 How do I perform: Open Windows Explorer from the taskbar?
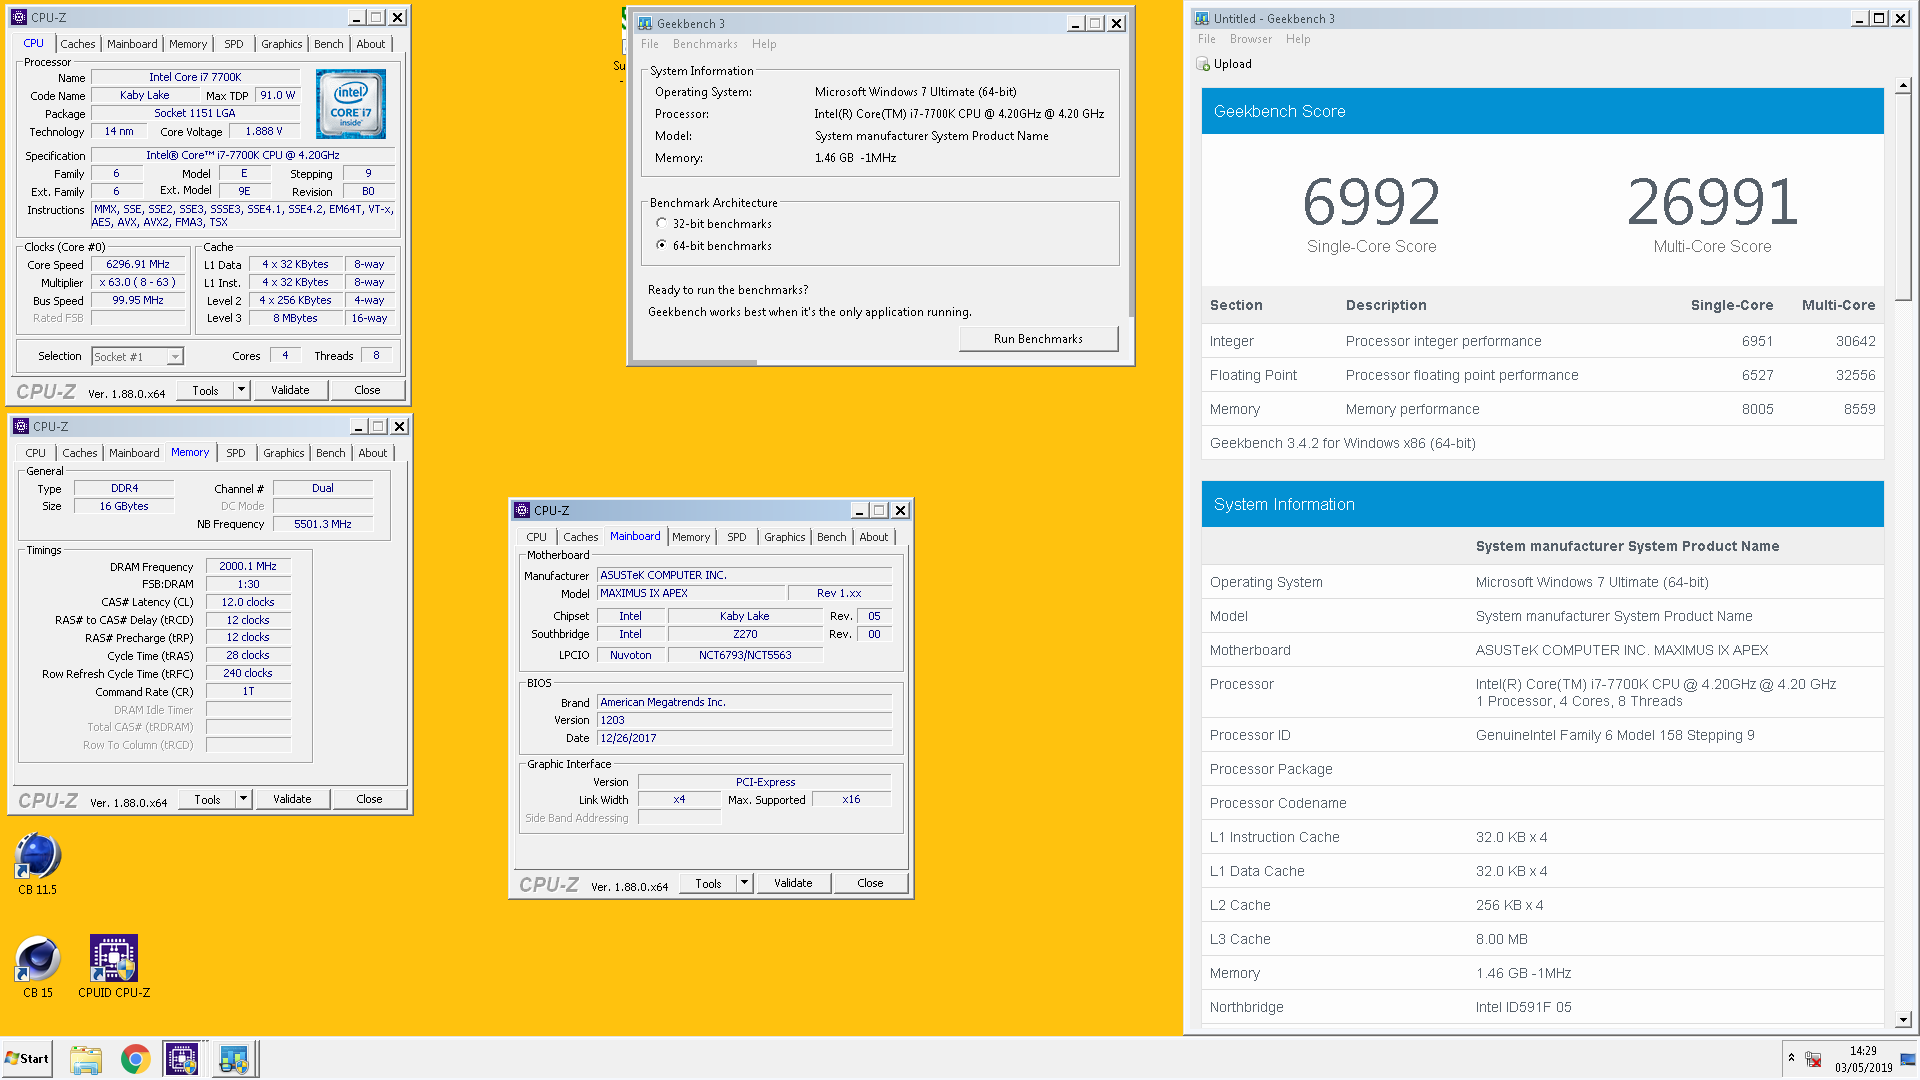(x=86, y=1059)
